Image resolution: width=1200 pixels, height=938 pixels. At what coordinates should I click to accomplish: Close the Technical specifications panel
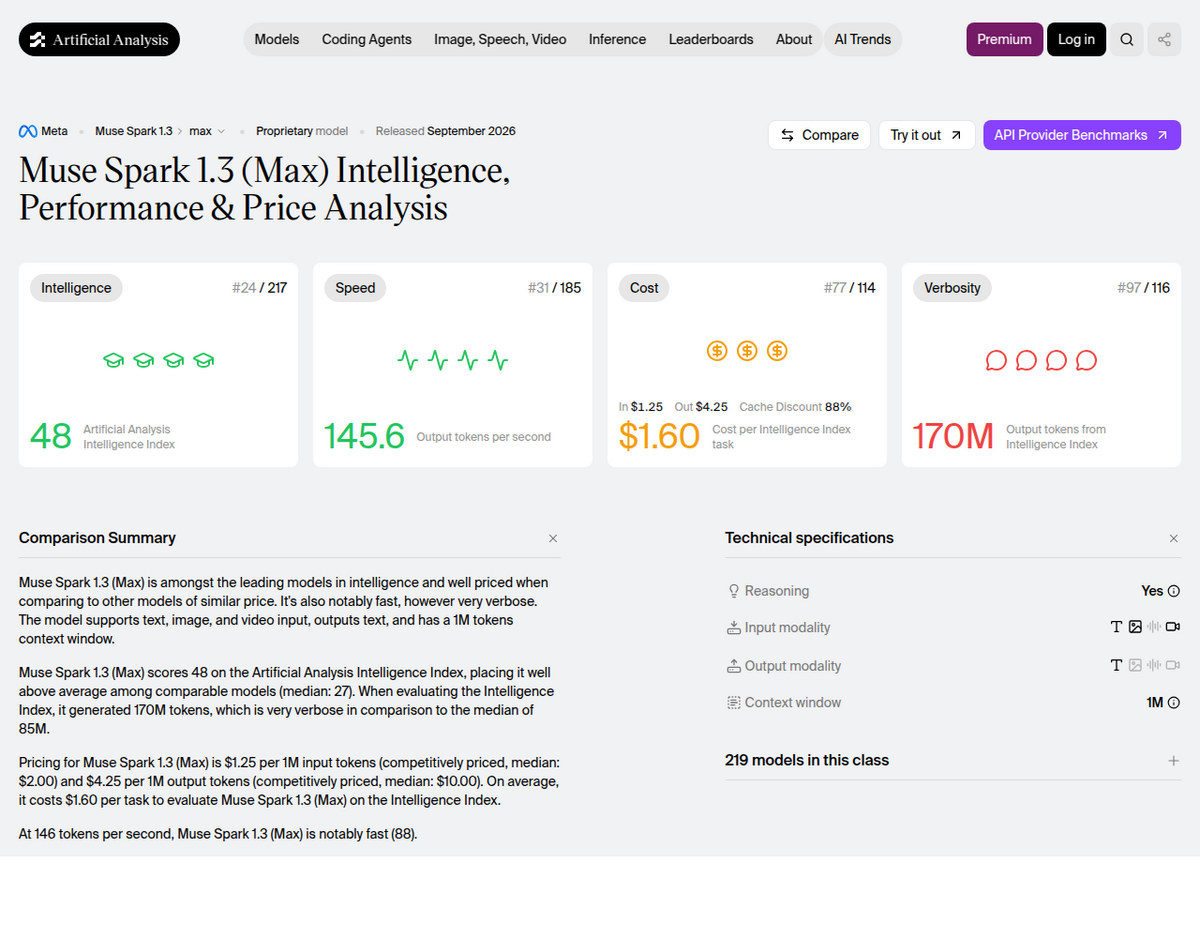1174,538
